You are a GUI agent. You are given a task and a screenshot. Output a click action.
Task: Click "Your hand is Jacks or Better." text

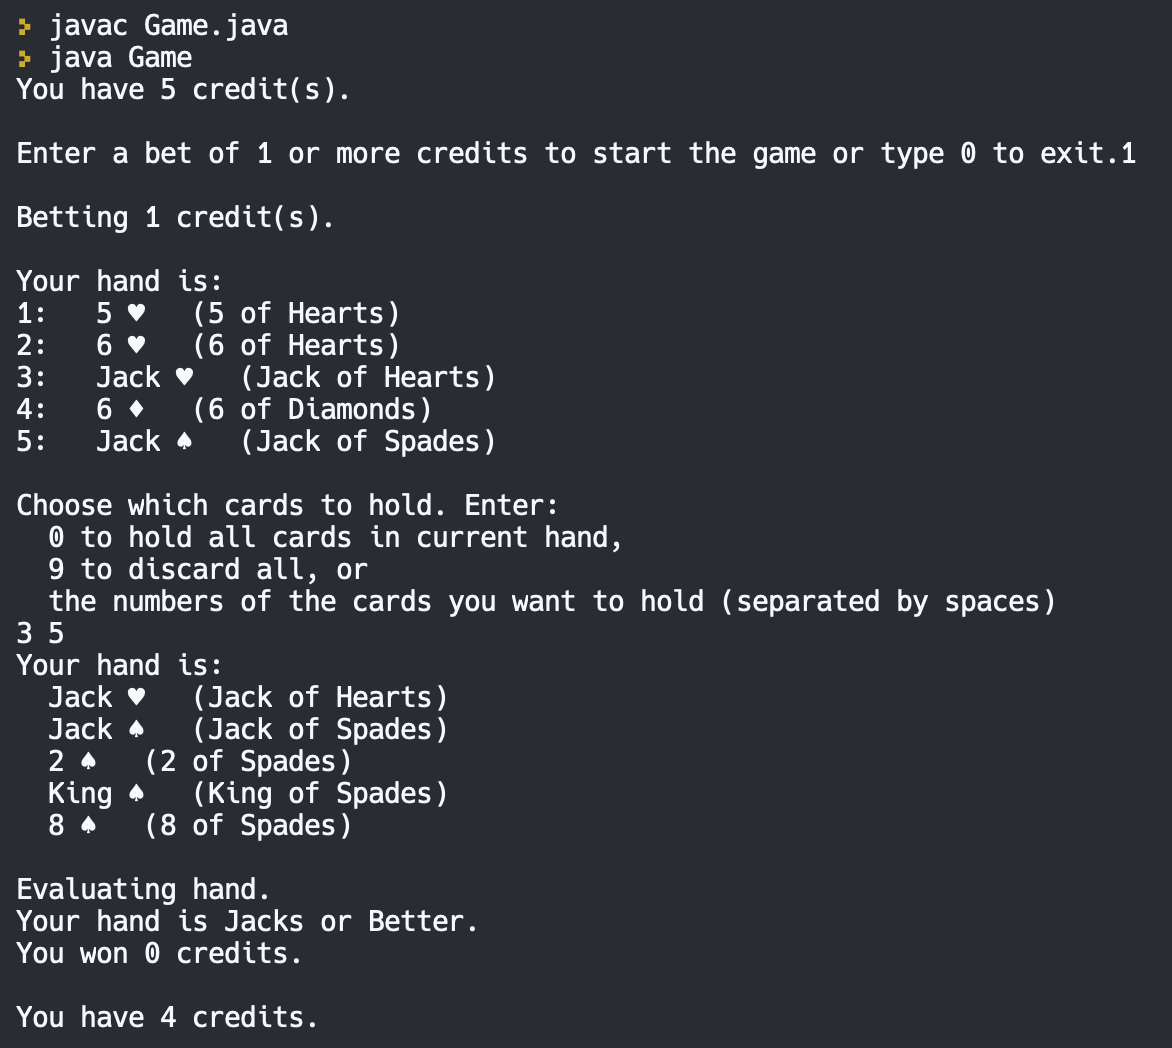[x=247, y=921]
